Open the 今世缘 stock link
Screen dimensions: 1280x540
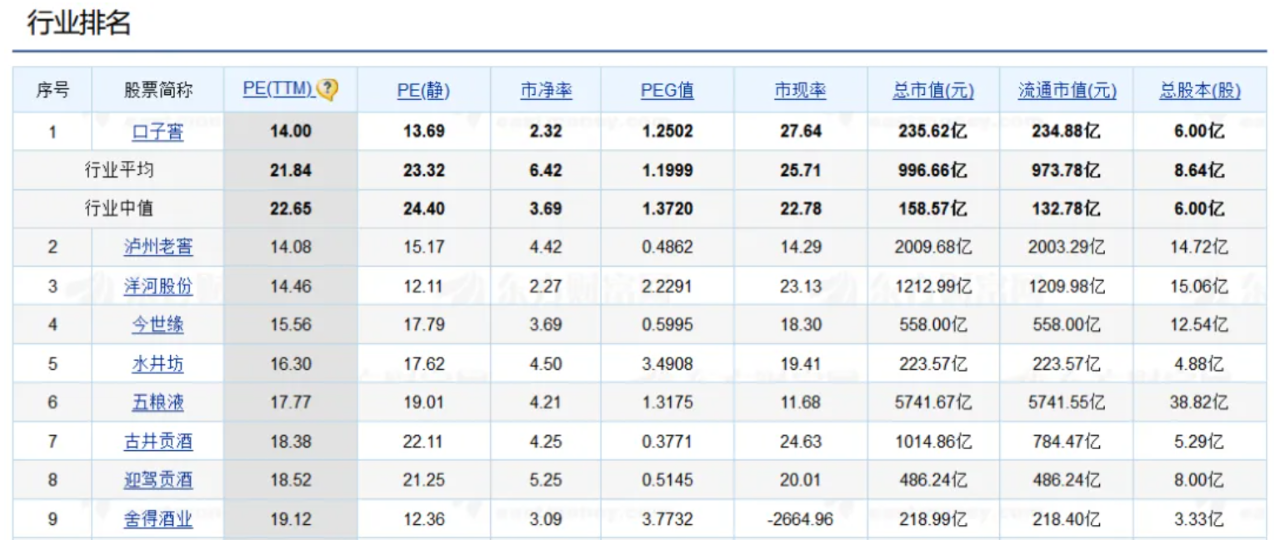[x=158, y=325]
